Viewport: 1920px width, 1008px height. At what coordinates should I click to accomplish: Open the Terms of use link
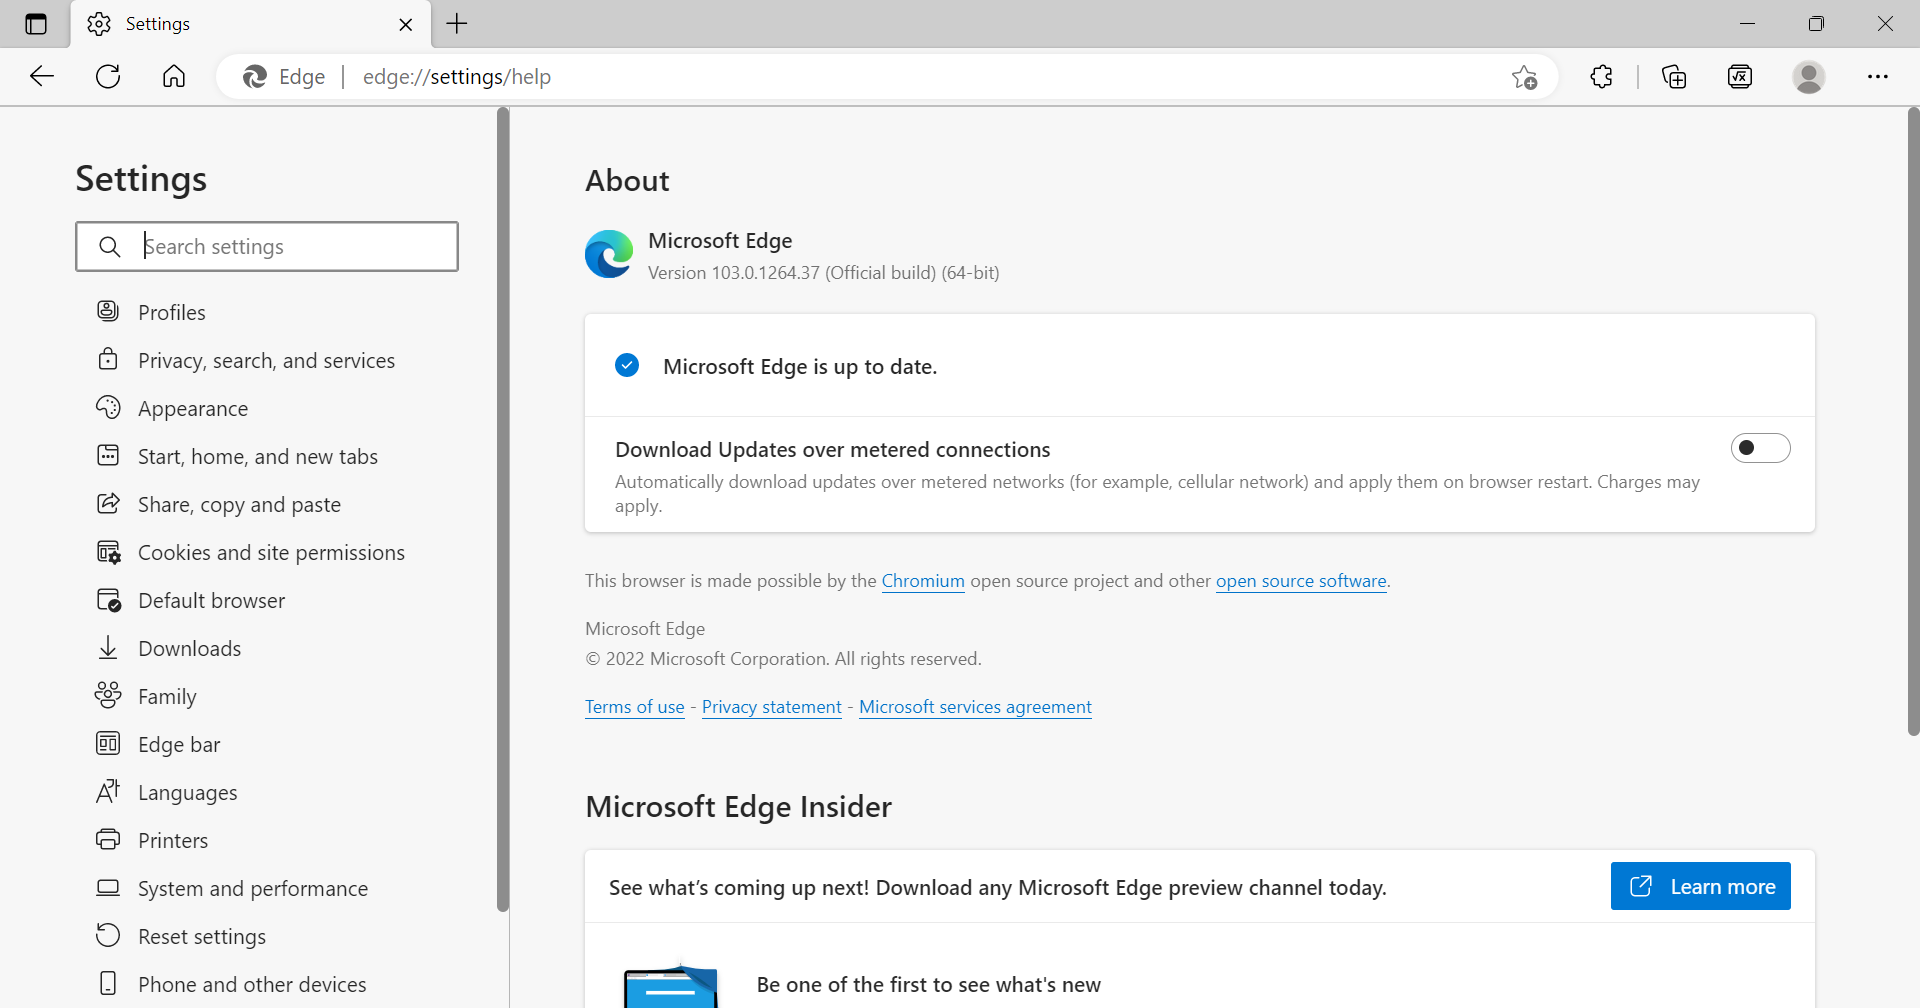click(x=635, y=707)
